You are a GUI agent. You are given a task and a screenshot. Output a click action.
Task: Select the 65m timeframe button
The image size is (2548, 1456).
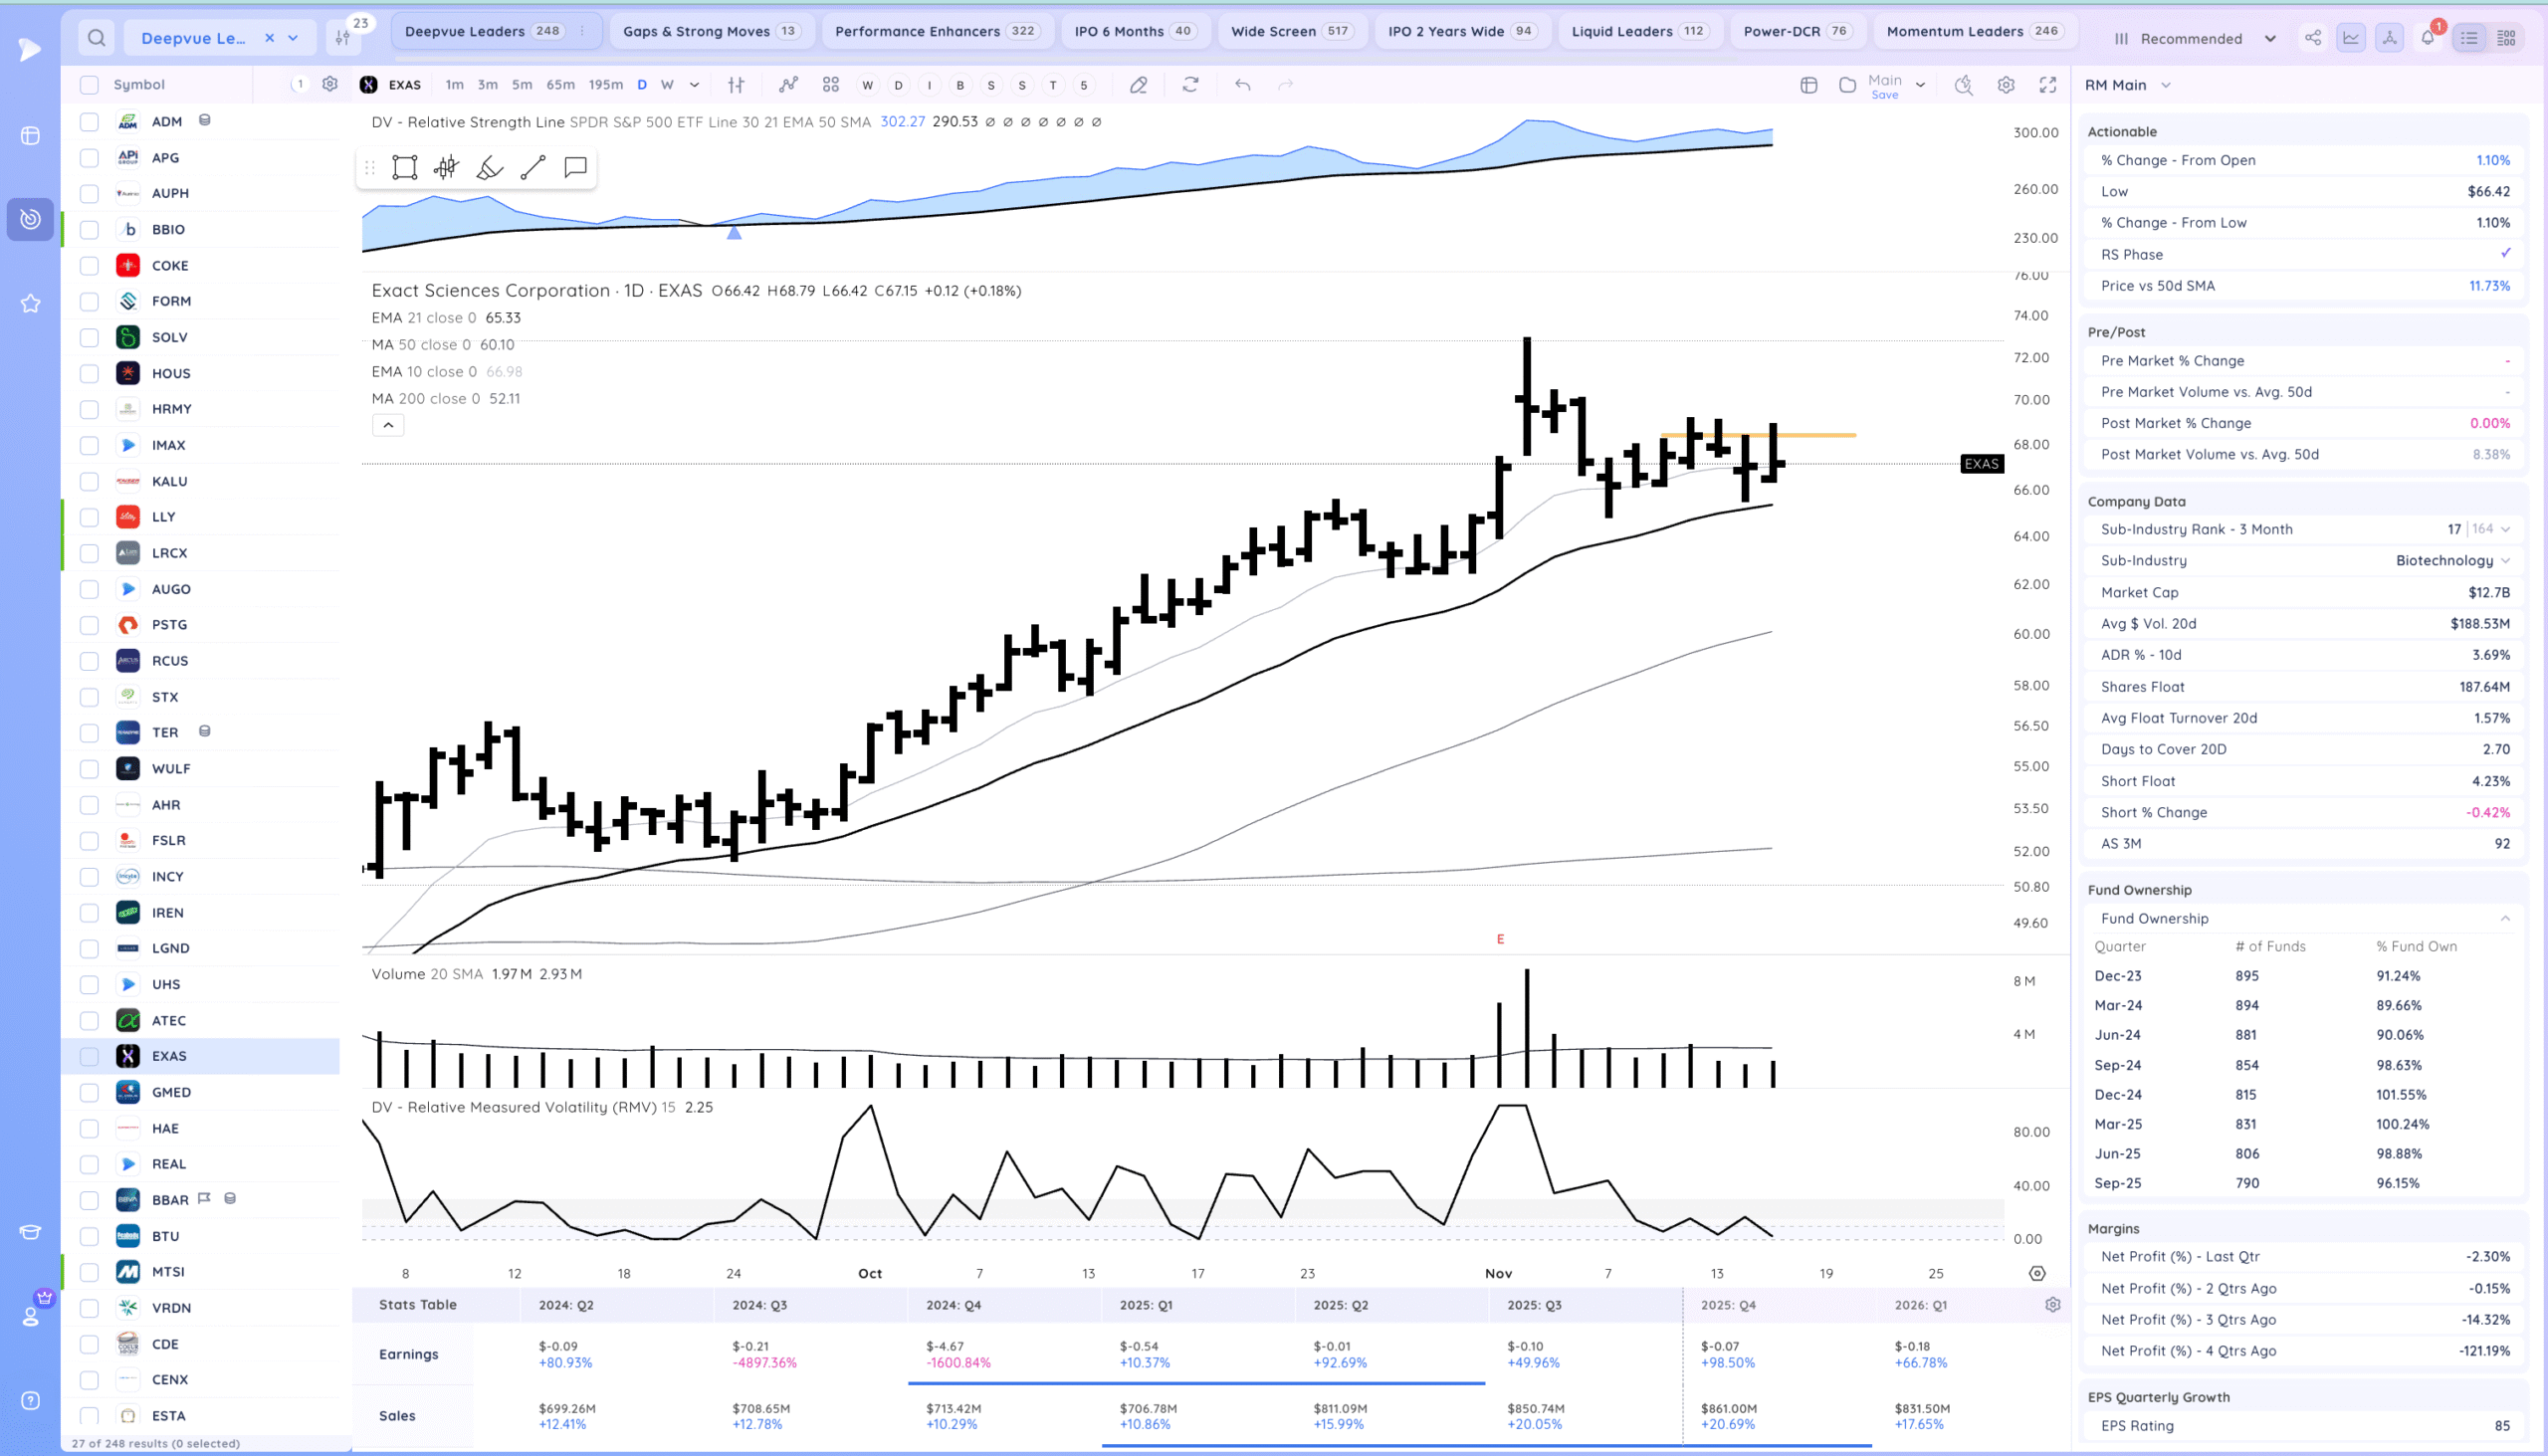tap(560, 85)
